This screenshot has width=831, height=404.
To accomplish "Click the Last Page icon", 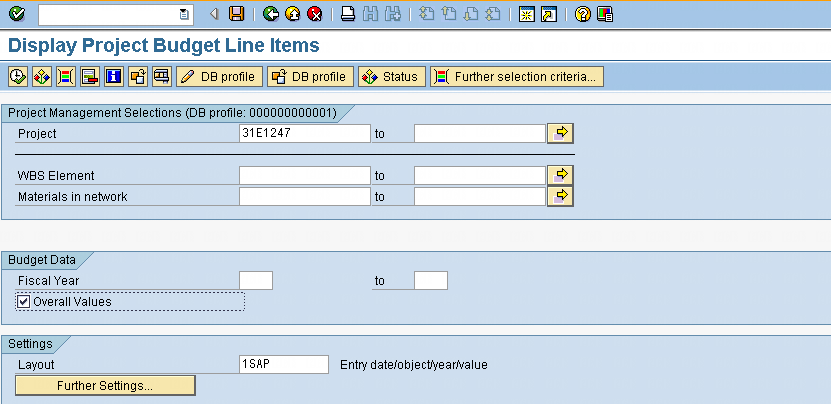I will coord(493,14).
